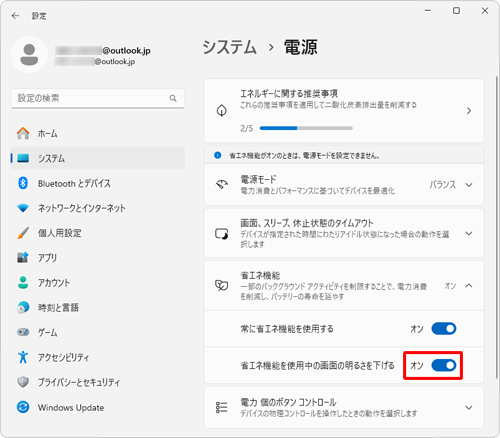
Task: Click the back arrow icon
Action: [15, 16]
